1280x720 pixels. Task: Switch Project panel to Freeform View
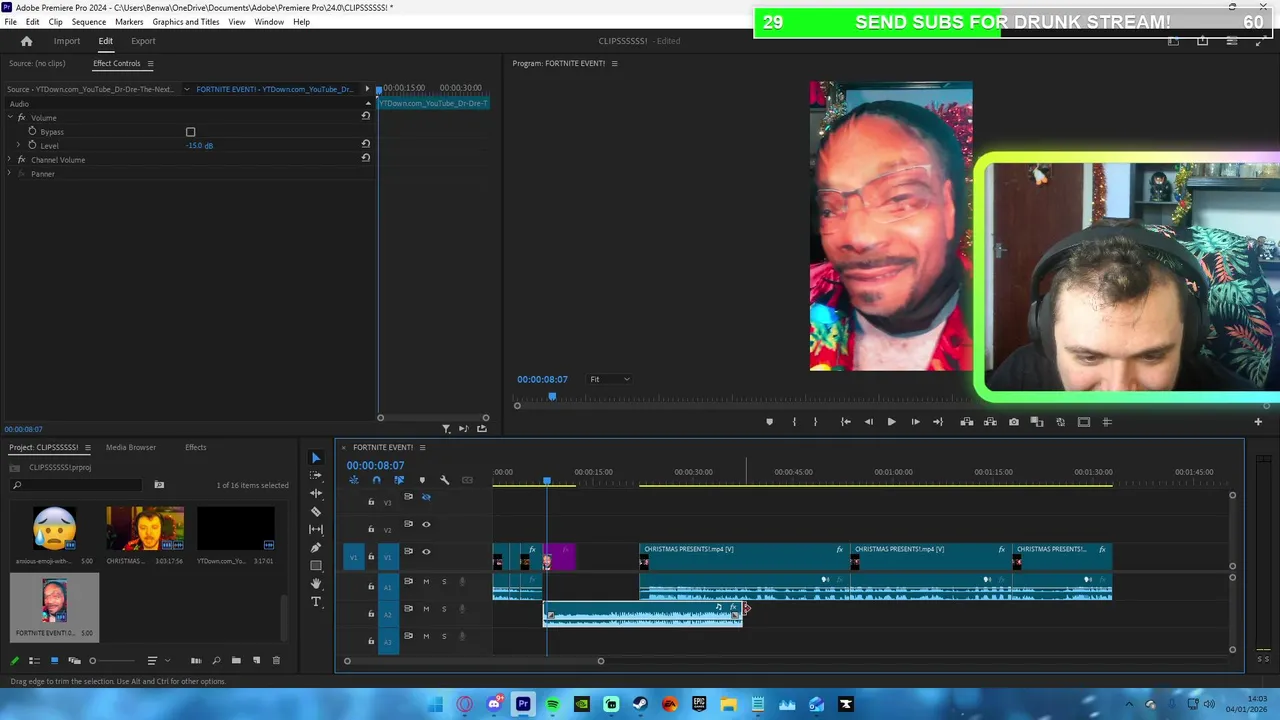tap(74, 660)
